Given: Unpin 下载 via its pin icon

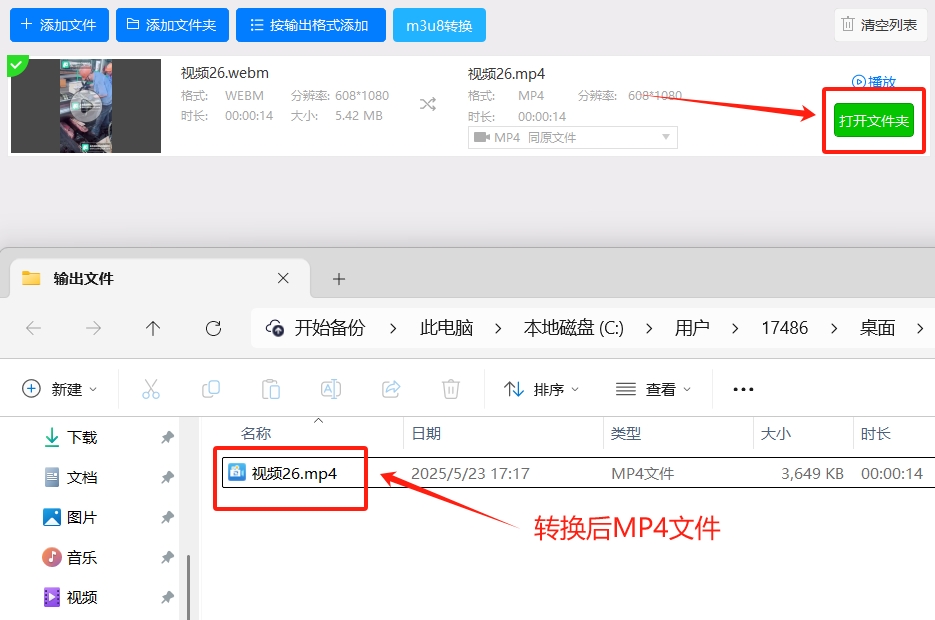Looking at the screenshot, I should (x=167, y=437).
